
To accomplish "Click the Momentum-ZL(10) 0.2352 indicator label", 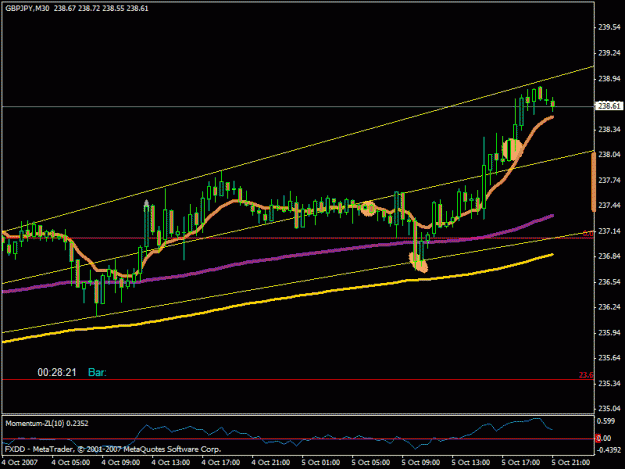I will [x=47, y=424].
